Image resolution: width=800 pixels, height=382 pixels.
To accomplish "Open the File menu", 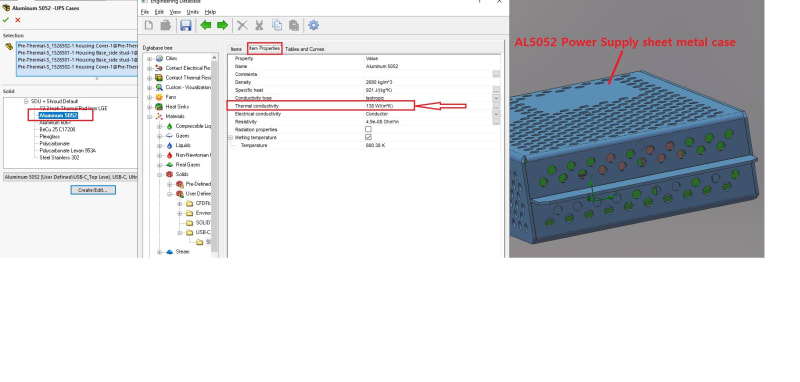I will [145, 12].
